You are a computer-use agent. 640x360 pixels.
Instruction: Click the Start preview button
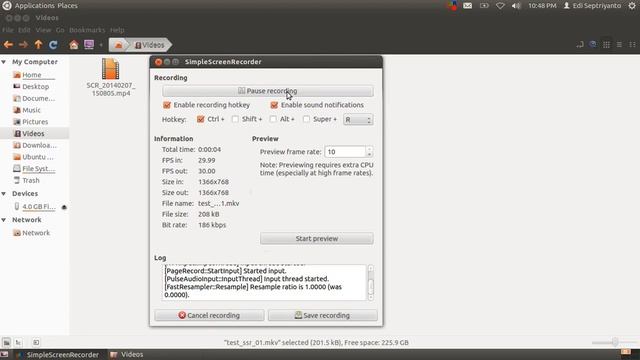tap(317, 238)
